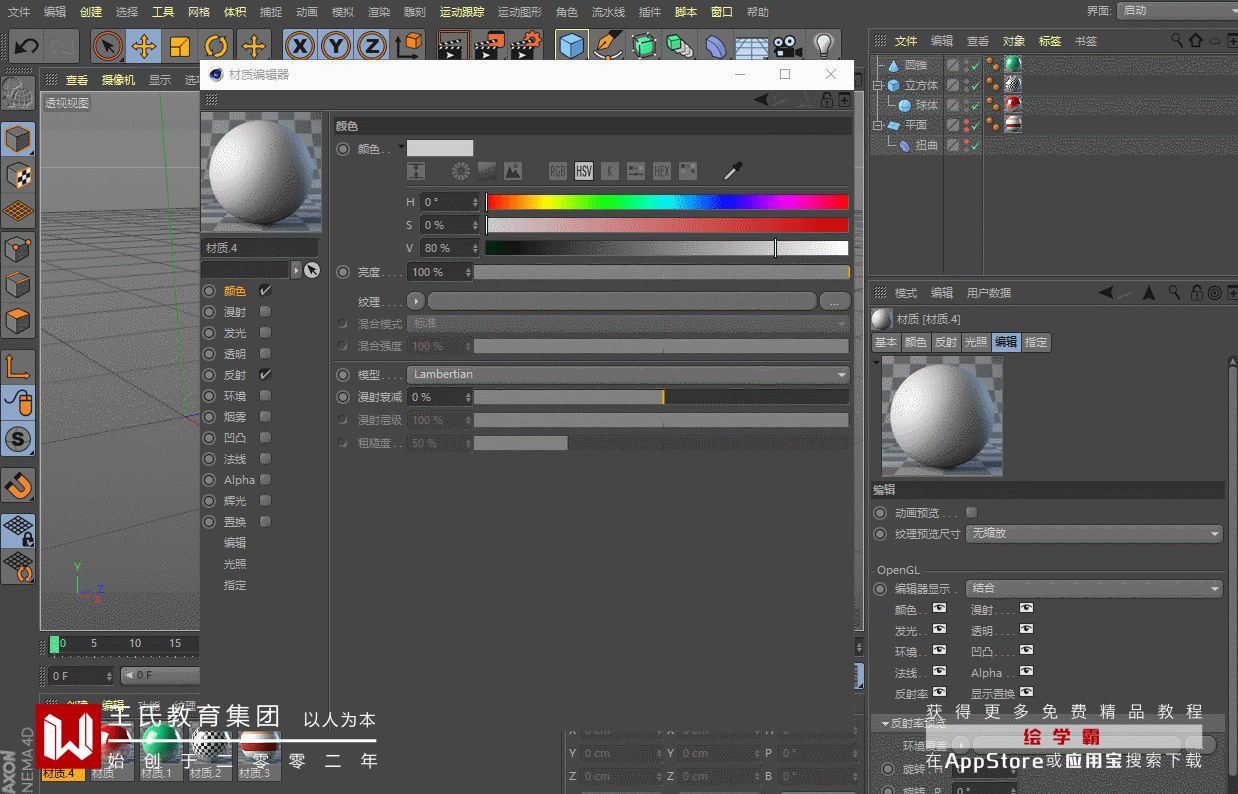Click the 材质.4 name input field

click(260, 248)
